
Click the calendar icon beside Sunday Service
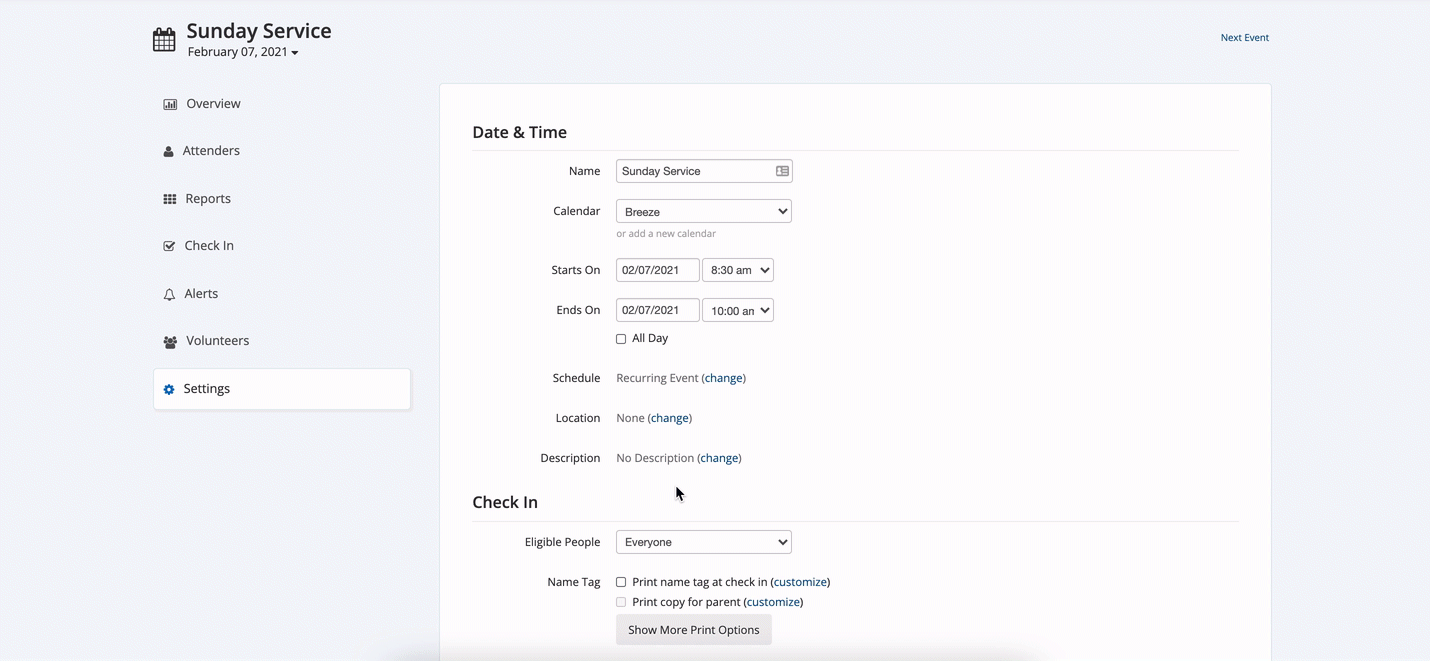click(164, 40)
